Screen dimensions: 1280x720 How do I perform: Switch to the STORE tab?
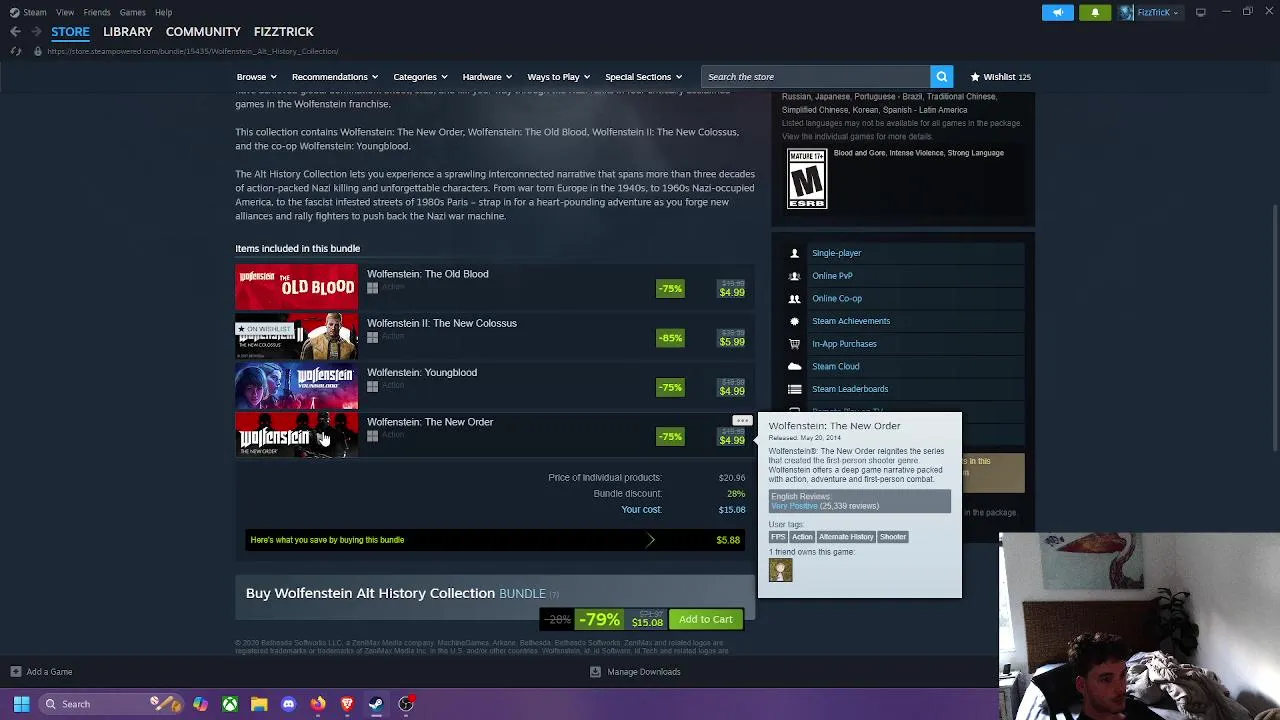(x=70, y=32)
